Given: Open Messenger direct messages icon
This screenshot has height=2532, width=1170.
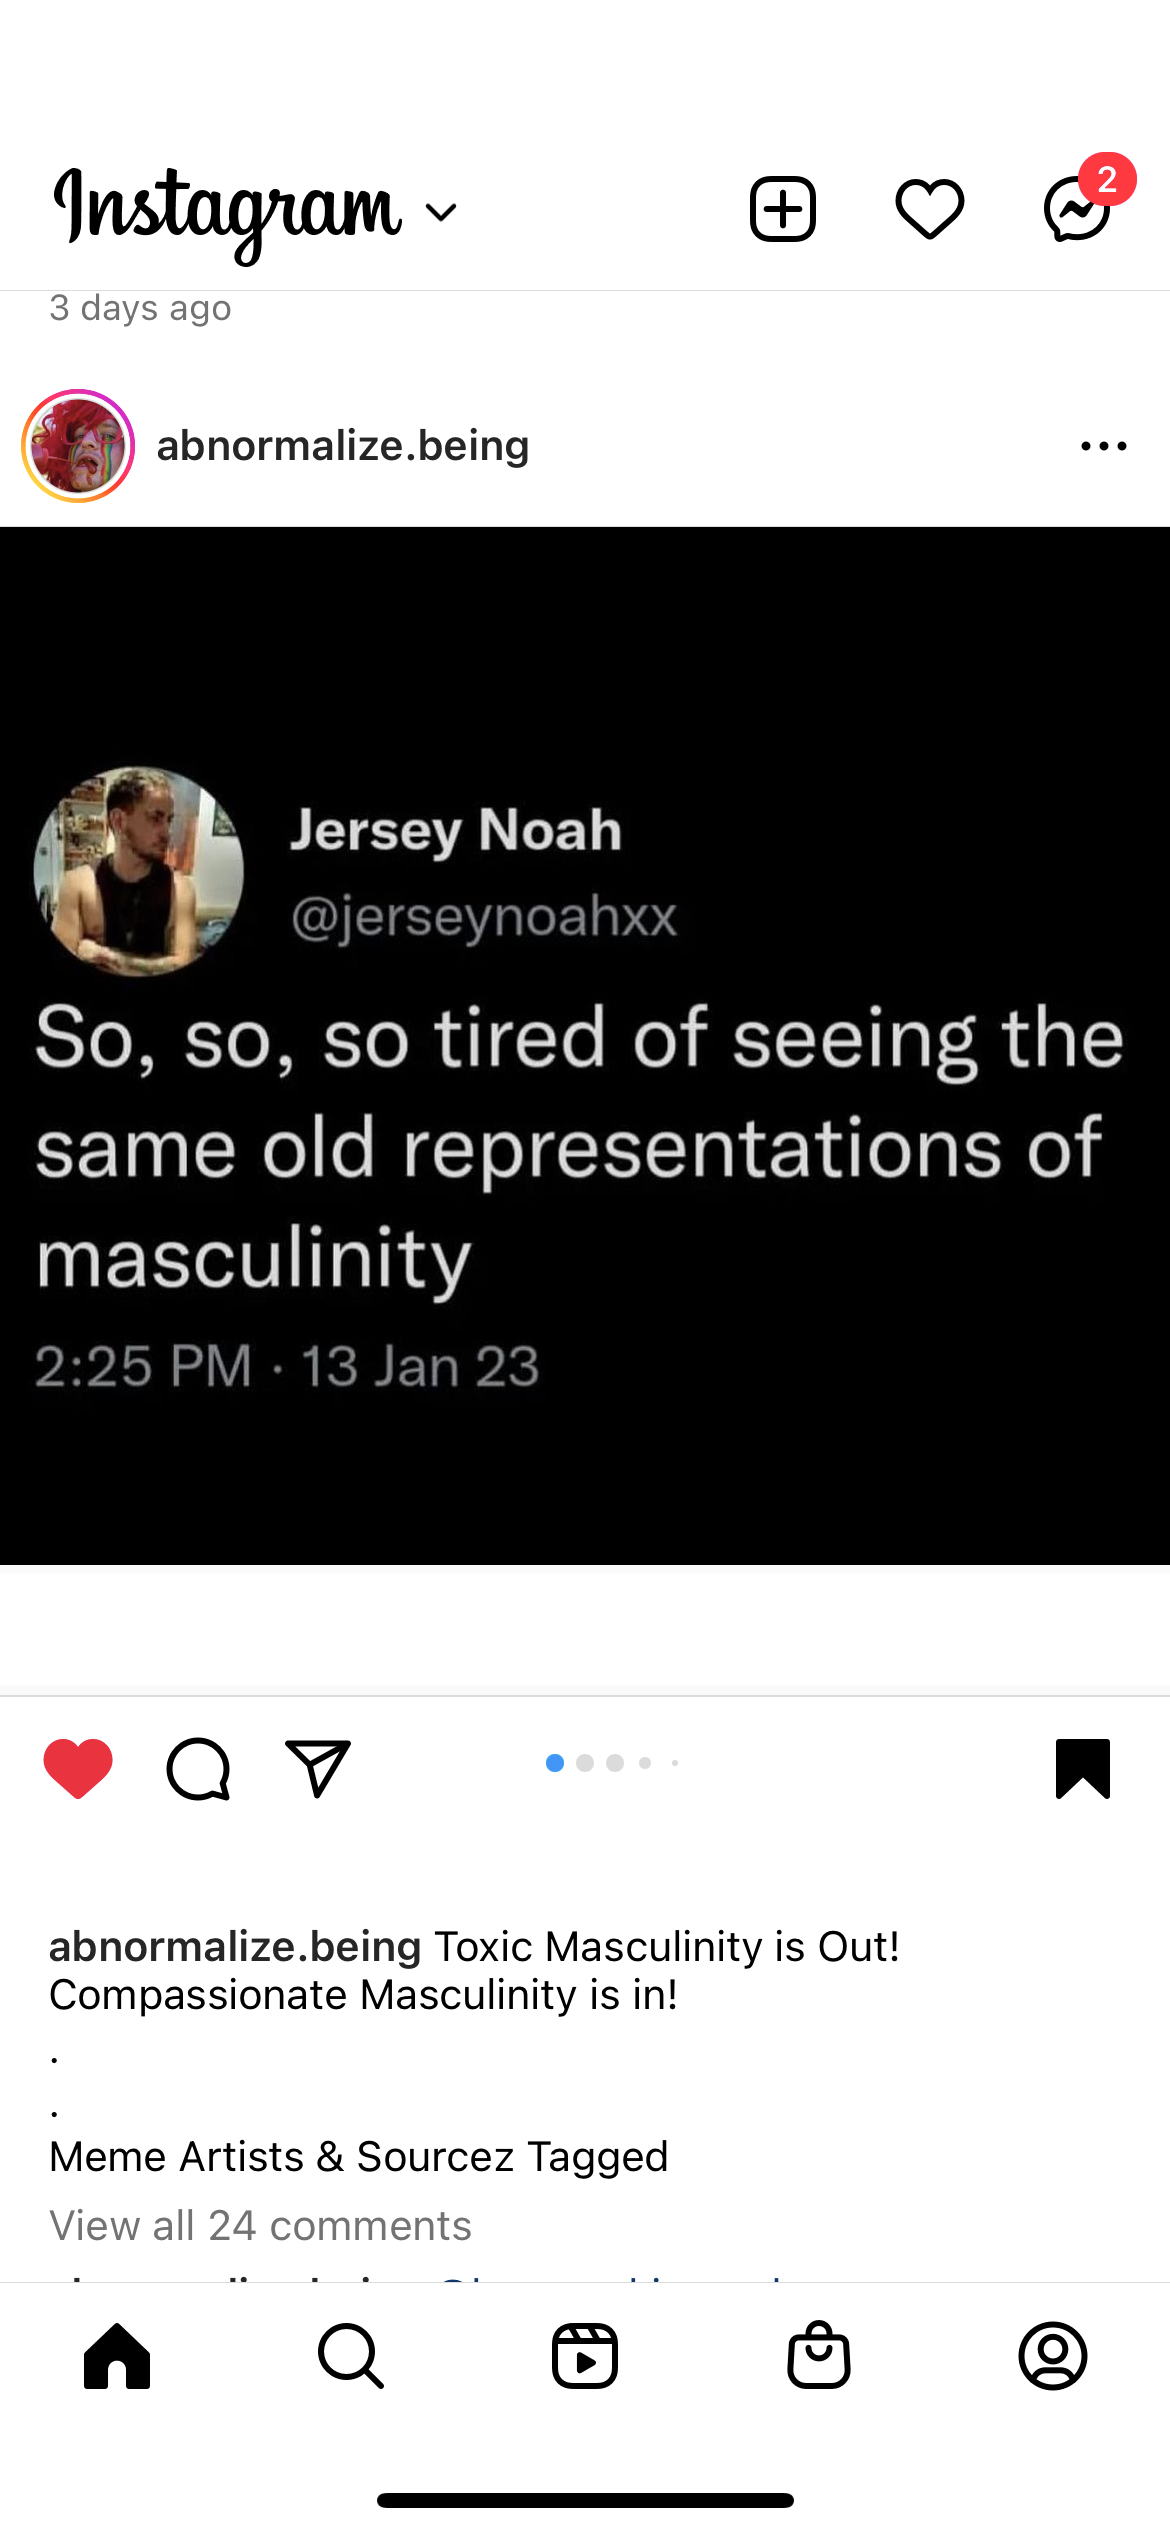Looking at the screenshot, I should click(x=1077, y=209).
